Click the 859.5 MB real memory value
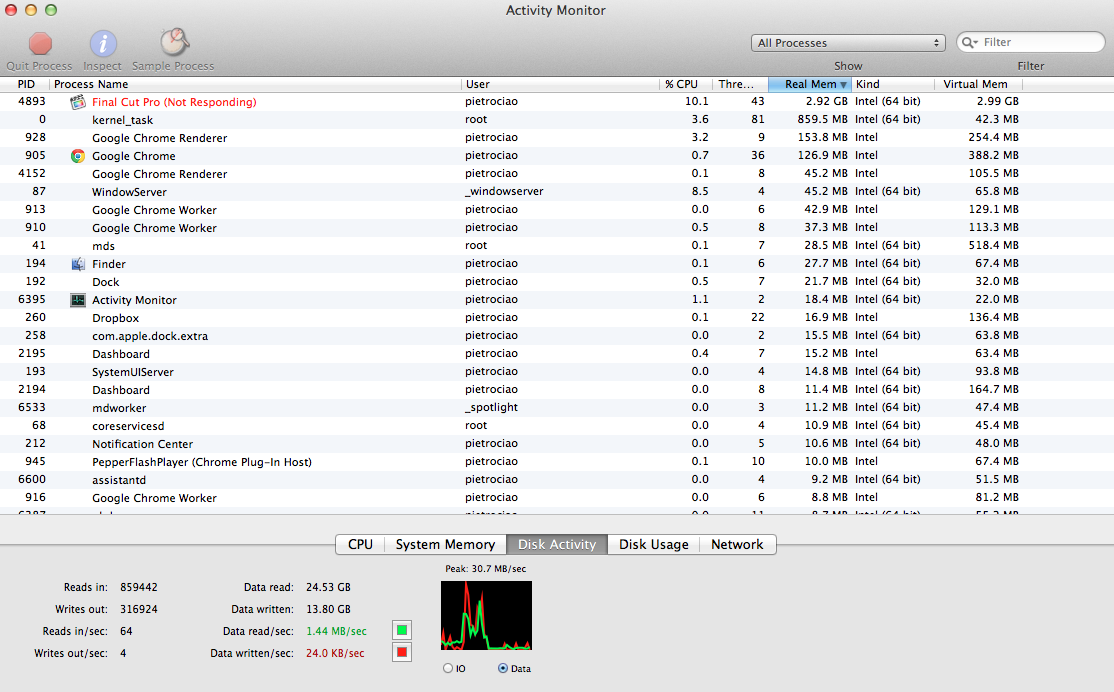 click(x=822, y=119)
